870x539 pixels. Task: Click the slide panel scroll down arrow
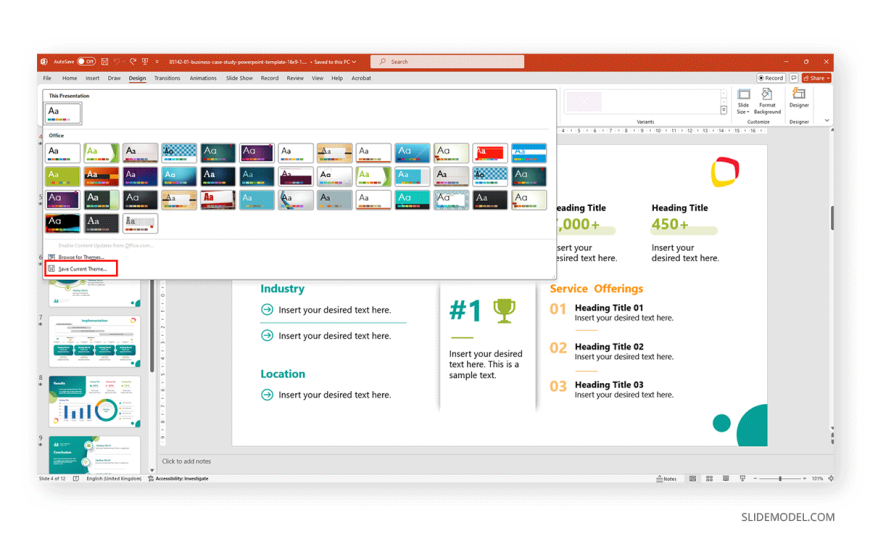point(152,470)
